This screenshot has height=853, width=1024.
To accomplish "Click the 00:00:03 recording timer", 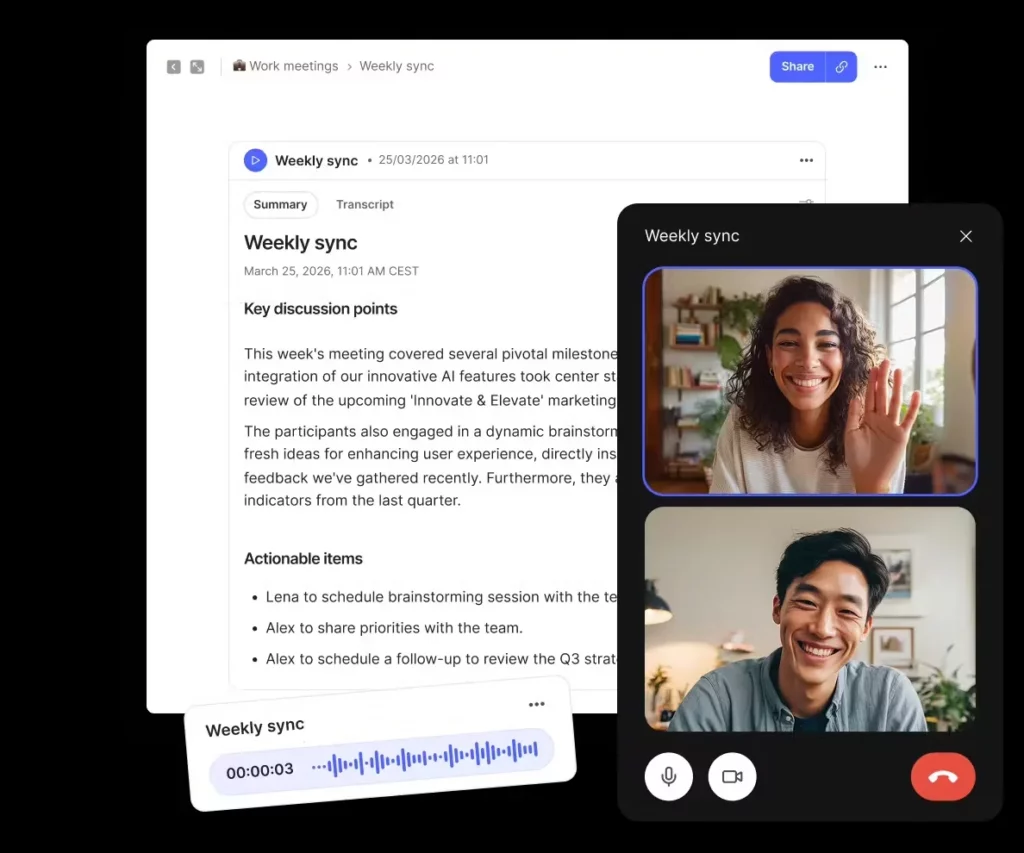I will tap(260, 772).
